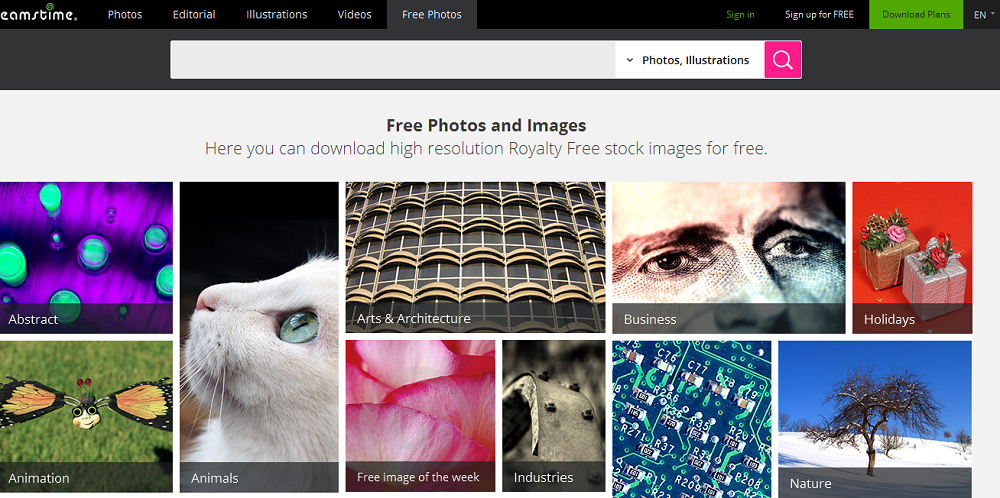Switch to the Editorial tab
1000x498 pixels.
click(x=193, y=15)
